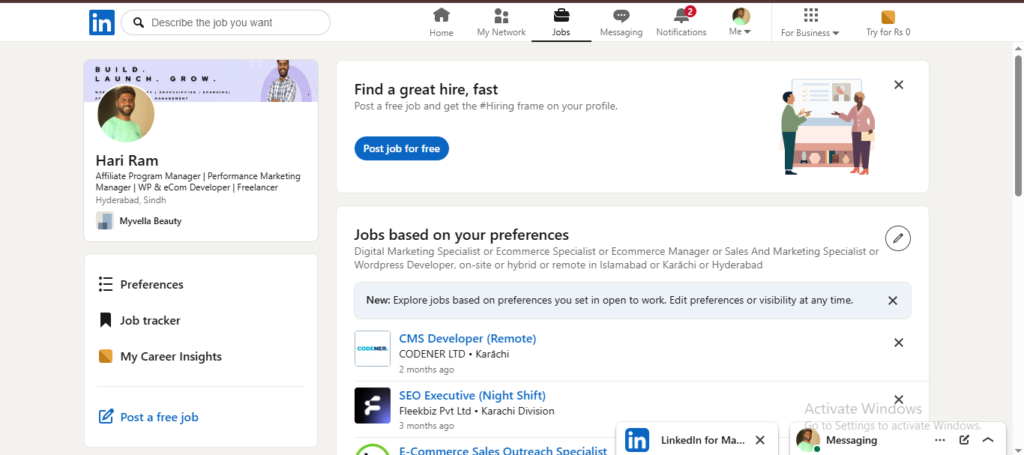Click Try for Rs 0 premium icon
The height and width of the screenshot is (455, 1024).
888,22
